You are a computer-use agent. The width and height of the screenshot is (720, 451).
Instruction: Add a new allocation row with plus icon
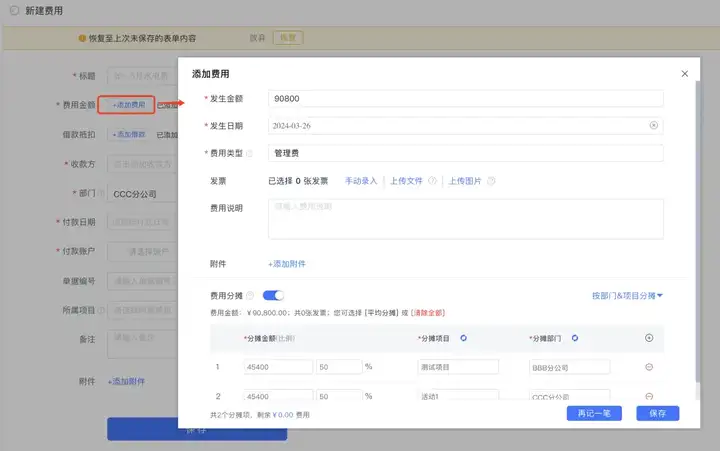tap(649, 338)
